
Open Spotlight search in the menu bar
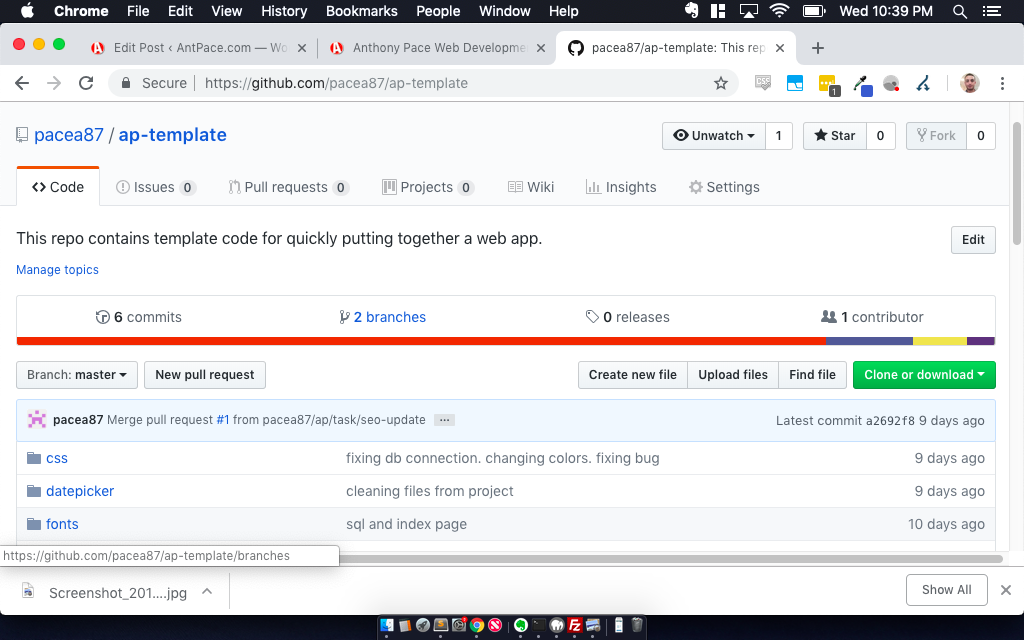[959, 11]
